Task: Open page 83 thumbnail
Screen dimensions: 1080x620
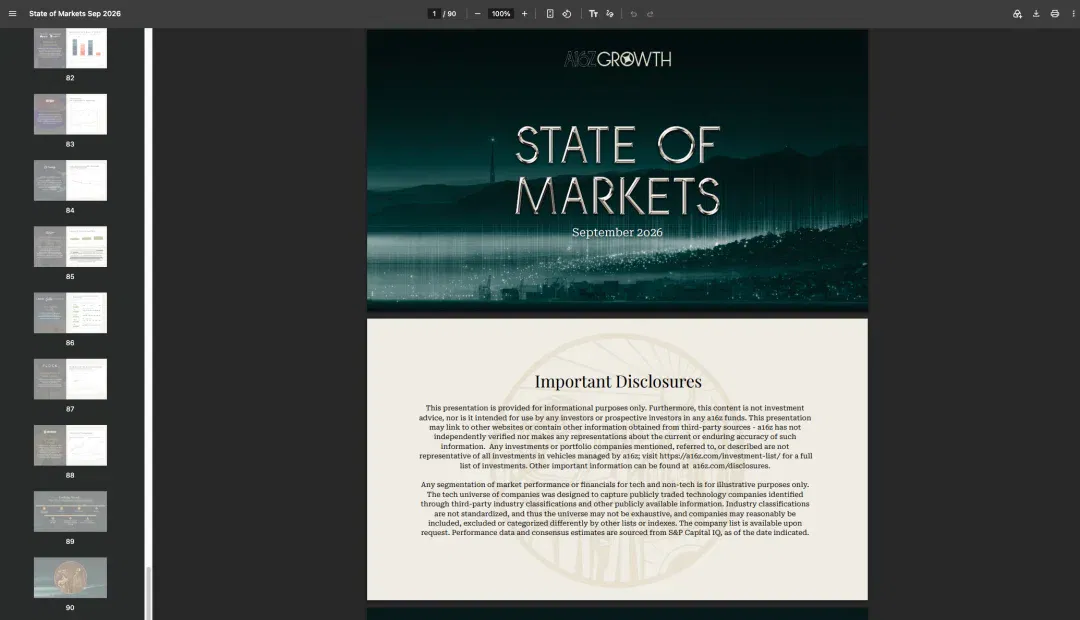Action: (70, 114)
